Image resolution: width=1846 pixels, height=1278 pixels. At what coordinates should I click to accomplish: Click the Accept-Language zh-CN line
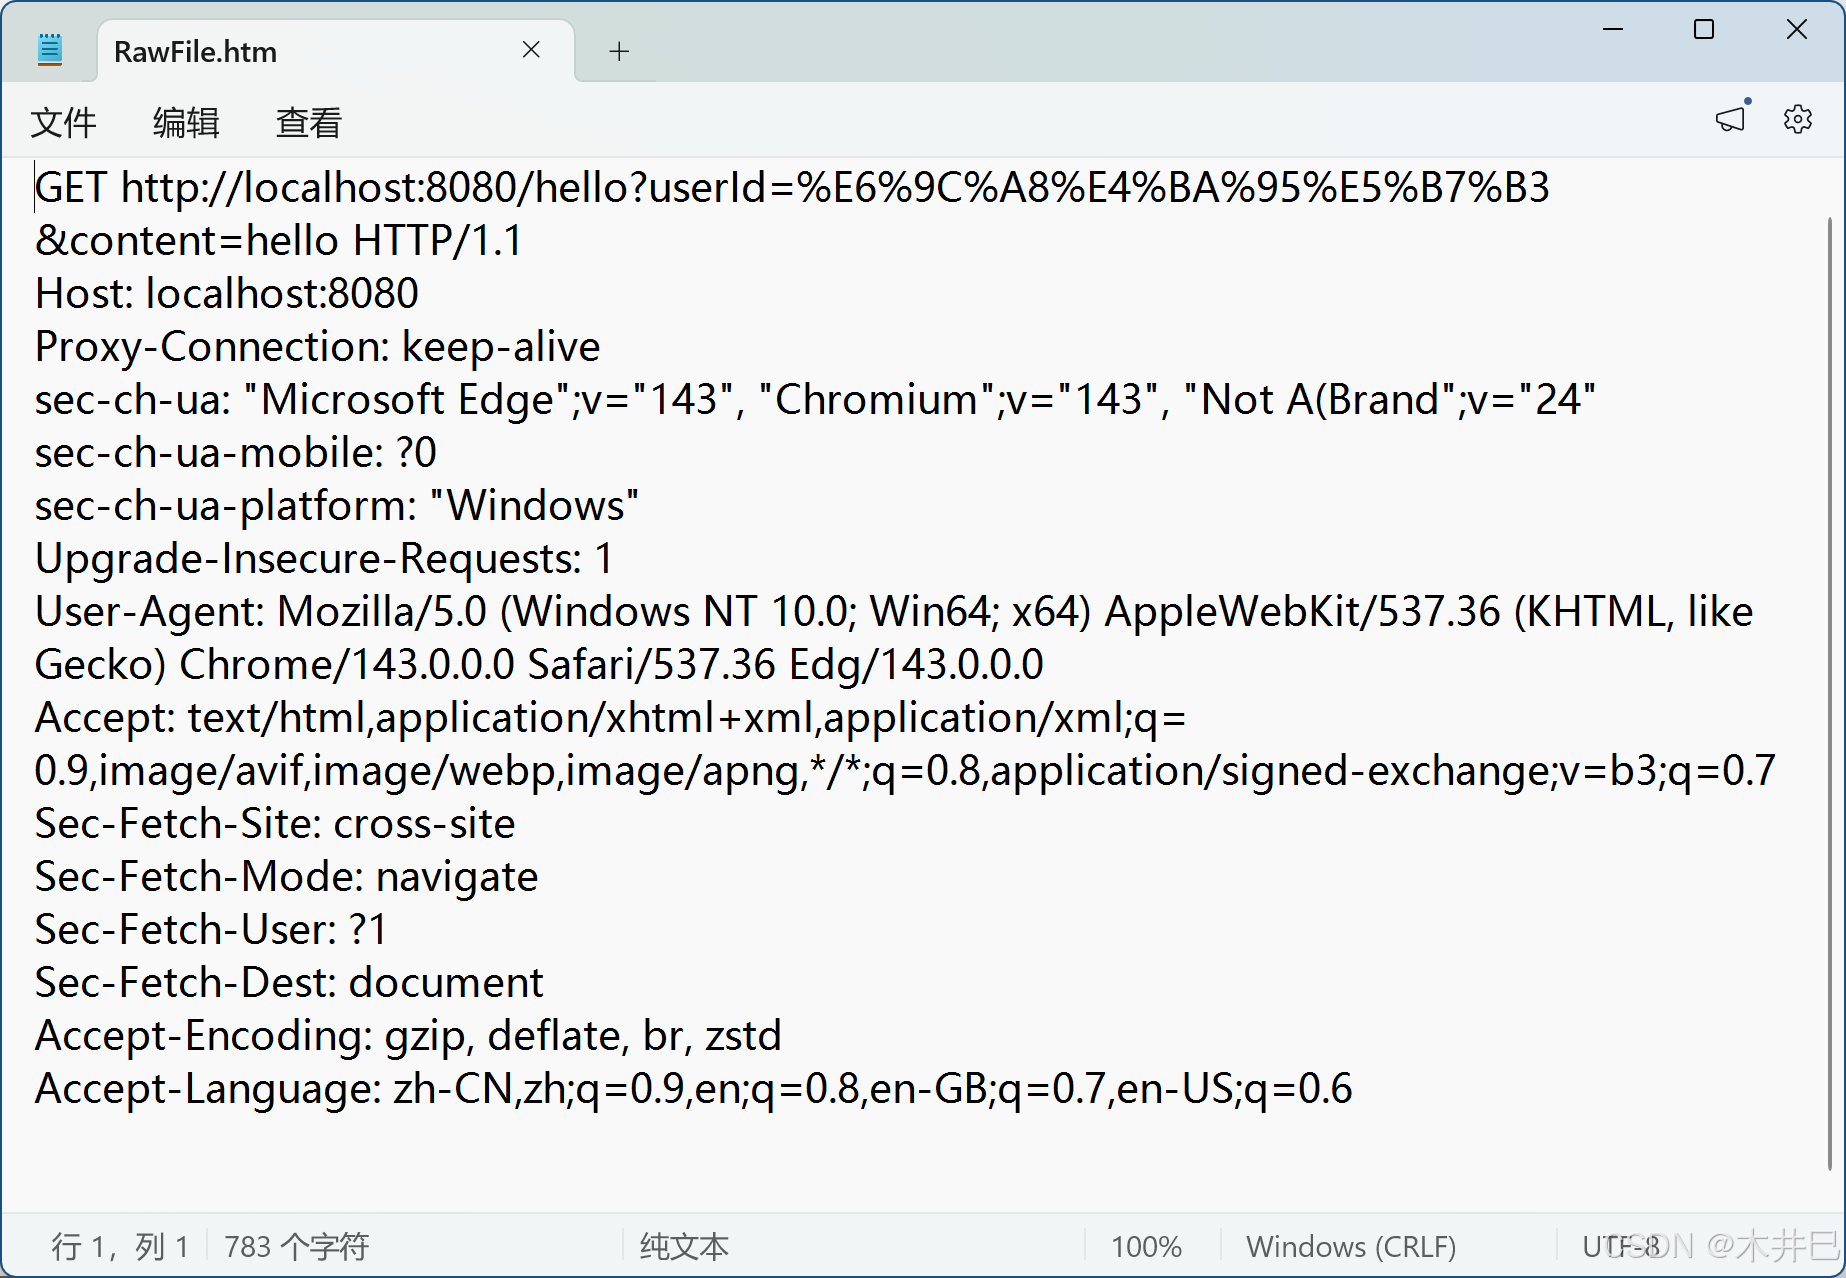tap(693, 1090)
